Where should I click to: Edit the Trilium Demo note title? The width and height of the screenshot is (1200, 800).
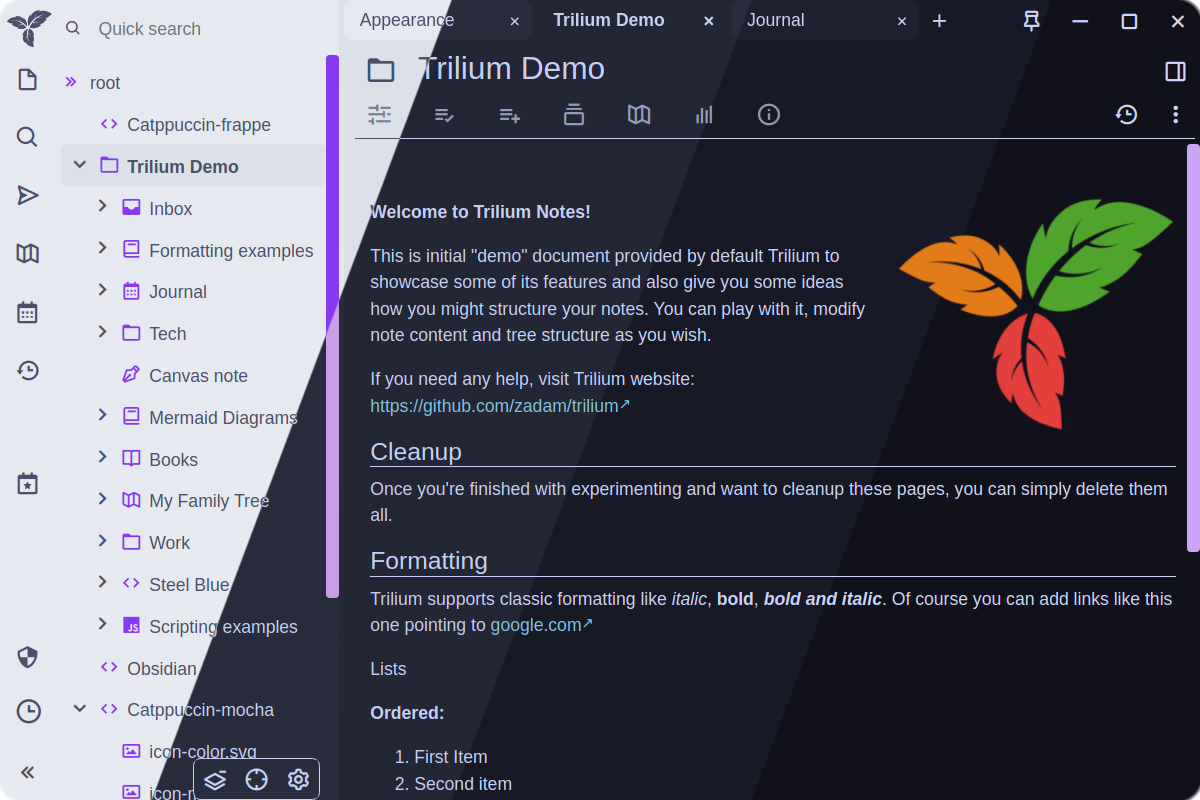tap(511, 69)
